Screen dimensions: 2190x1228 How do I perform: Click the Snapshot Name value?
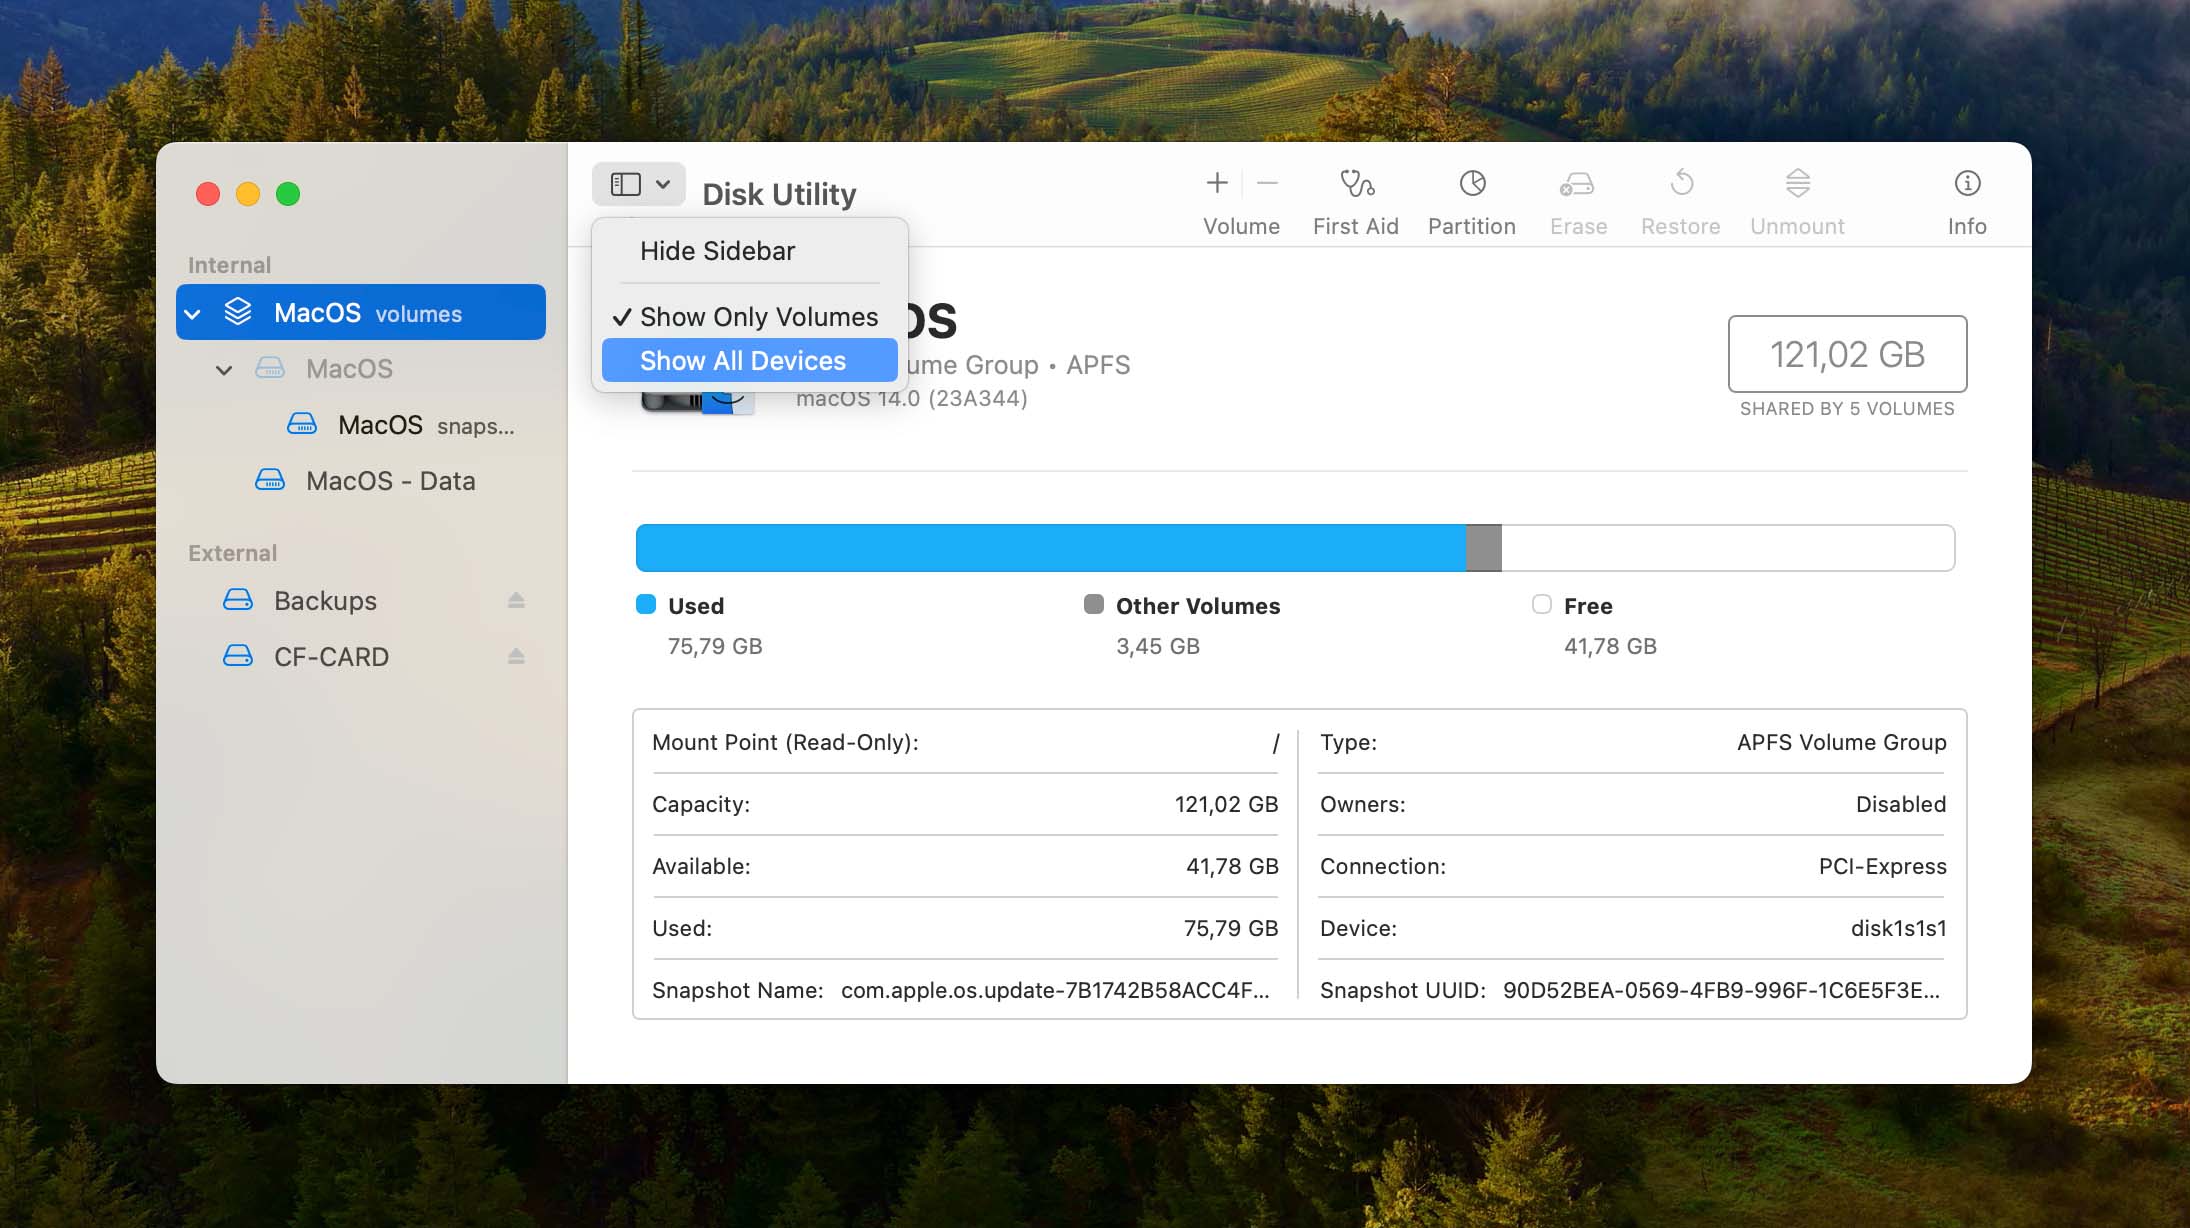pyautogui.click(x=1055, y=990)
